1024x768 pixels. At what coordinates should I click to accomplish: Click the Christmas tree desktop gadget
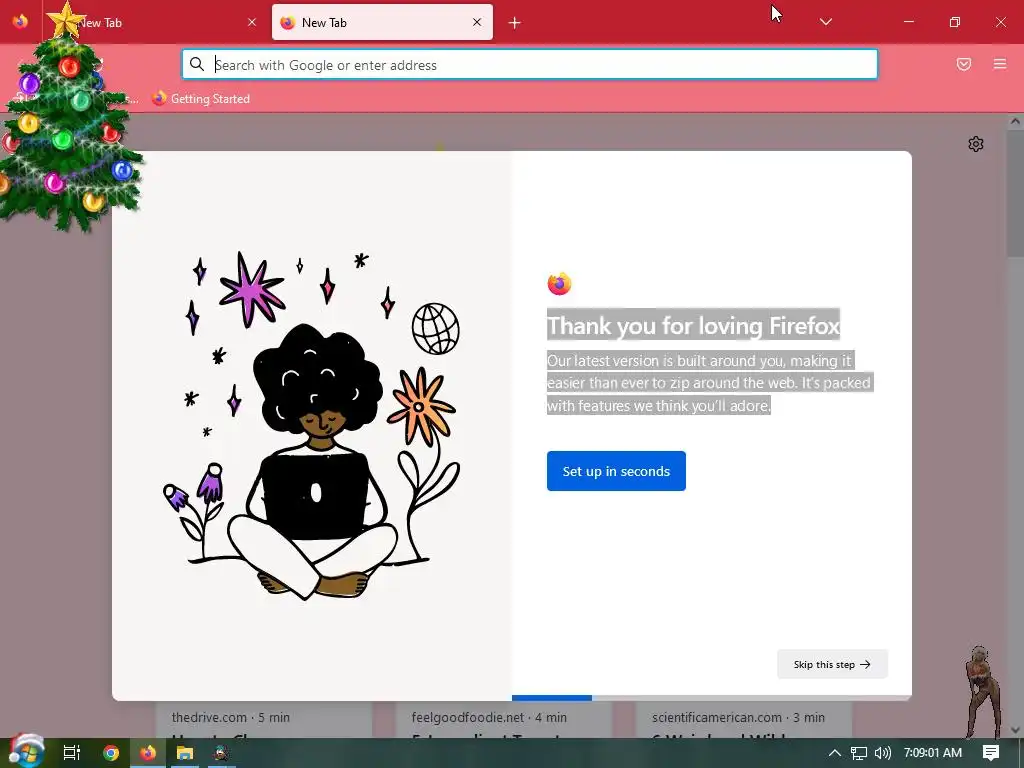coord(69,118)
